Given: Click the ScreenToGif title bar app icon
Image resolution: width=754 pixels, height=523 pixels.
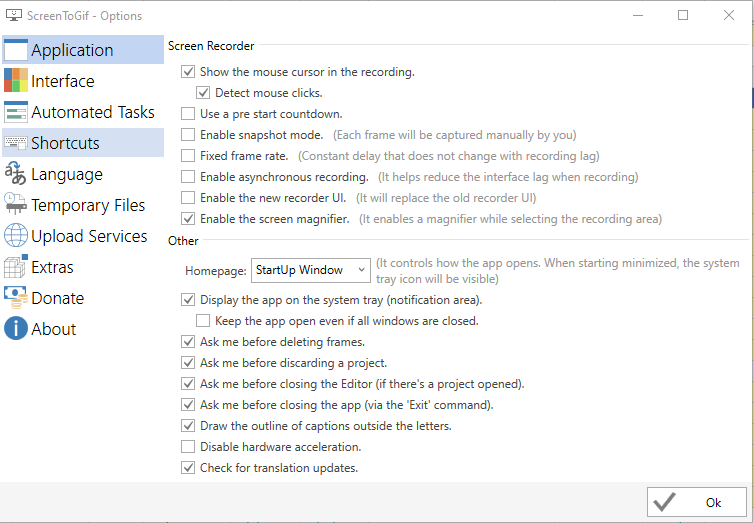Looking at the screenshot, I should point(13,15).
